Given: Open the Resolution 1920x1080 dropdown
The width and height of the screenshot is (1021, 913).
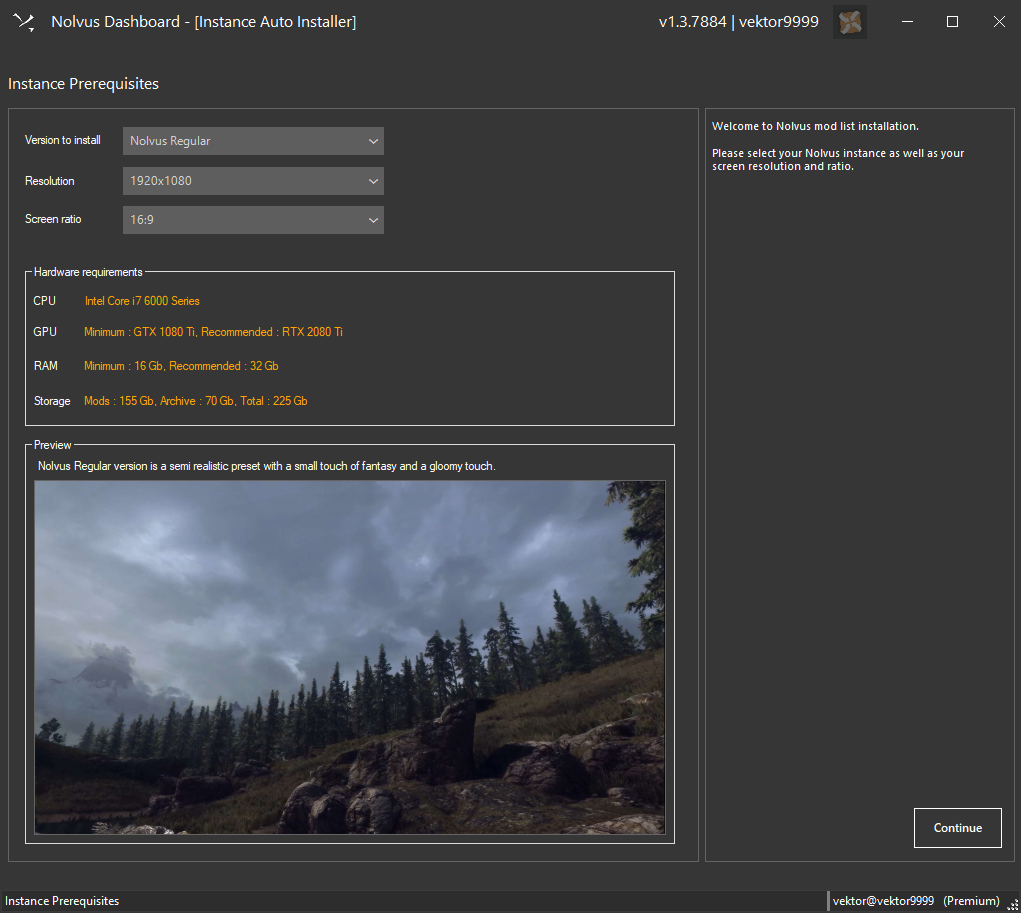Looking at the screenshot, I should click(x=253, y=181).
